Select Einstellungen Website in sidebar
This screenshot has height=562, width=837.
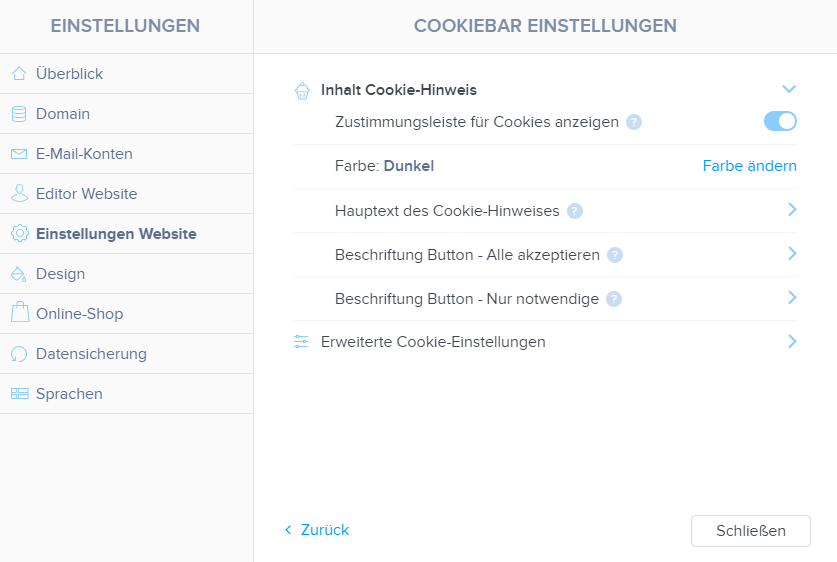[x=116, y=234]
